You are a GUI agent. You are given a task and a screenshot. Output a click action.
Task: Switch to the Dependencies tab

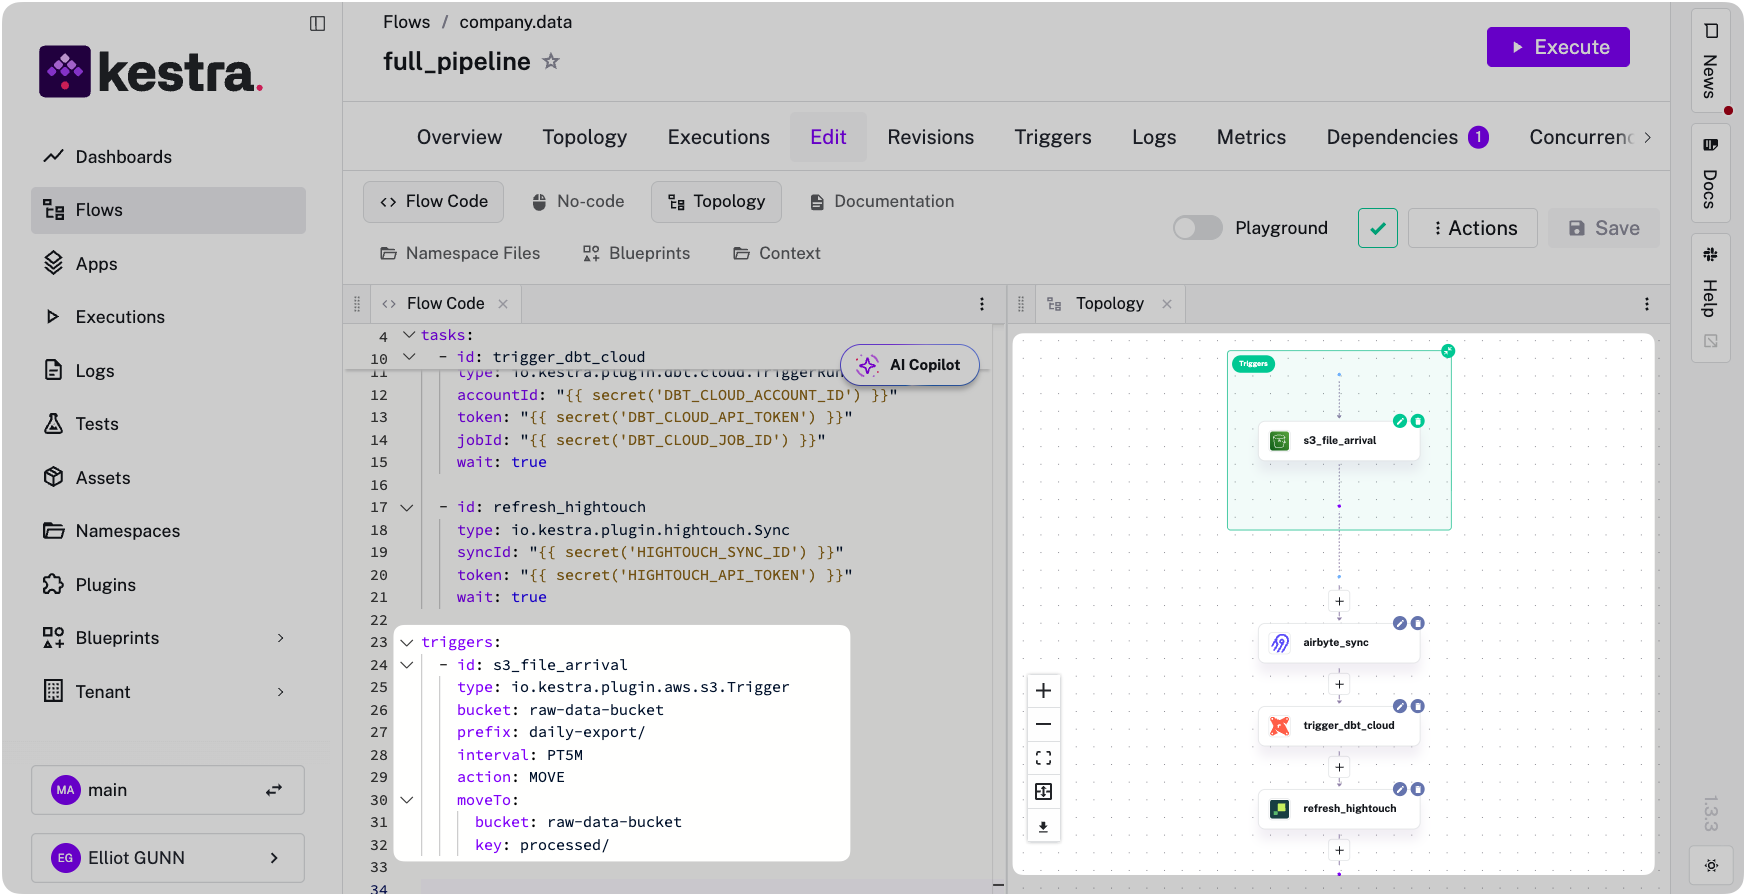click(1407, 137)
